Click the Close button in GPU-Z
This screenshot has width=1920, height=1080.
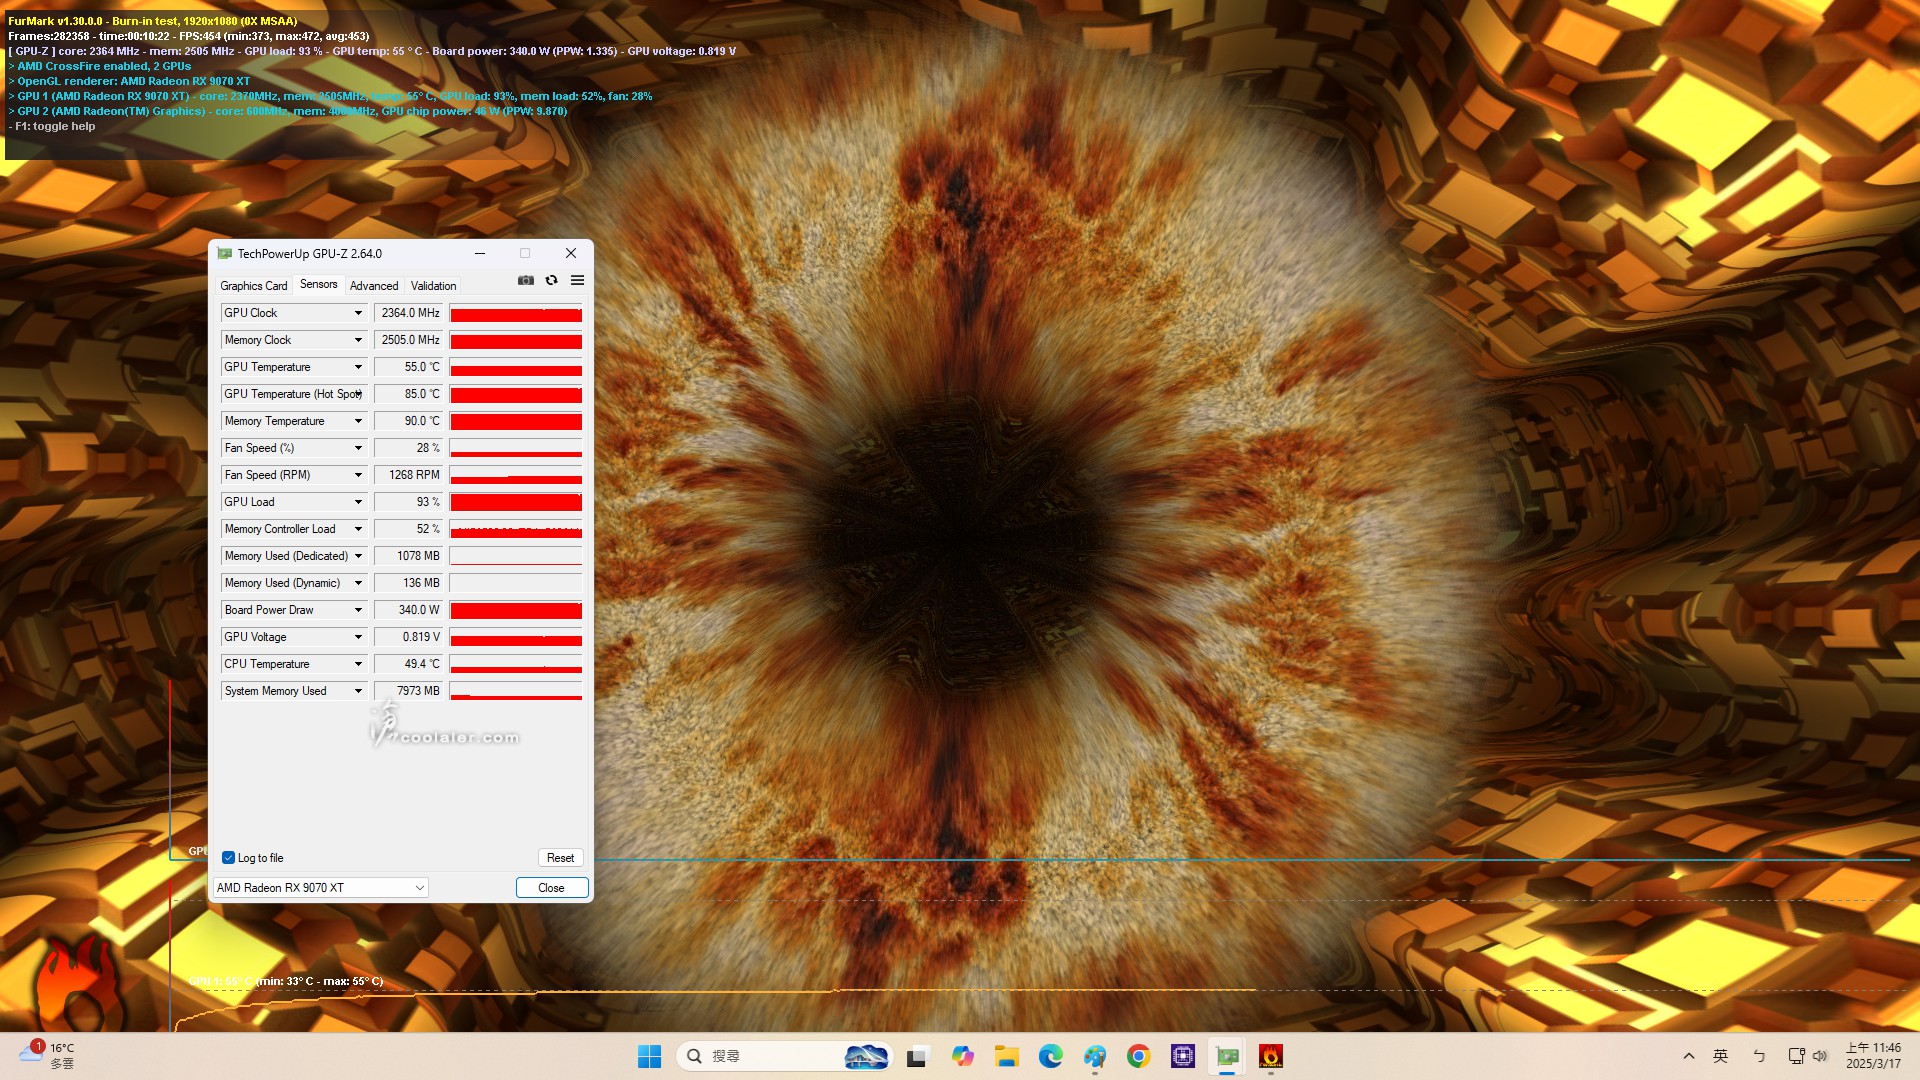pyautogui.click(x=551, y=888)
